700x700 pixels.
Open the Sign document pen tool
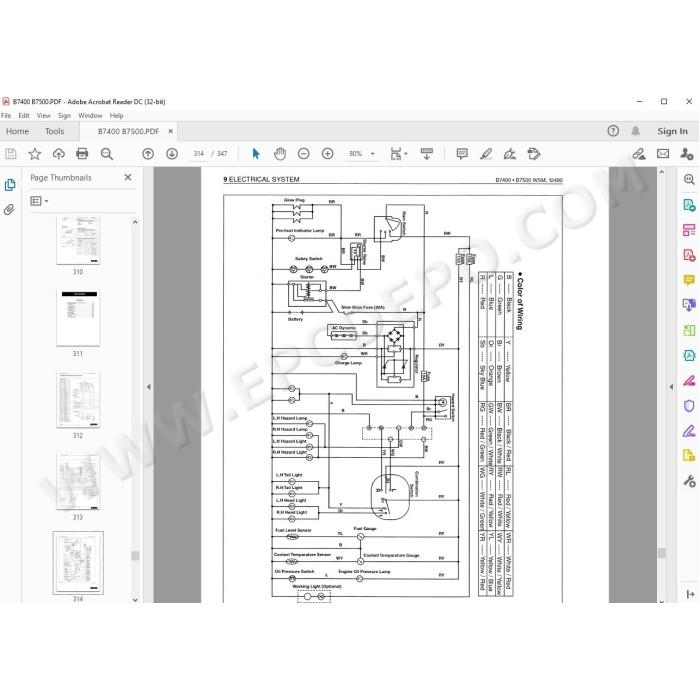tap(510, 154)
